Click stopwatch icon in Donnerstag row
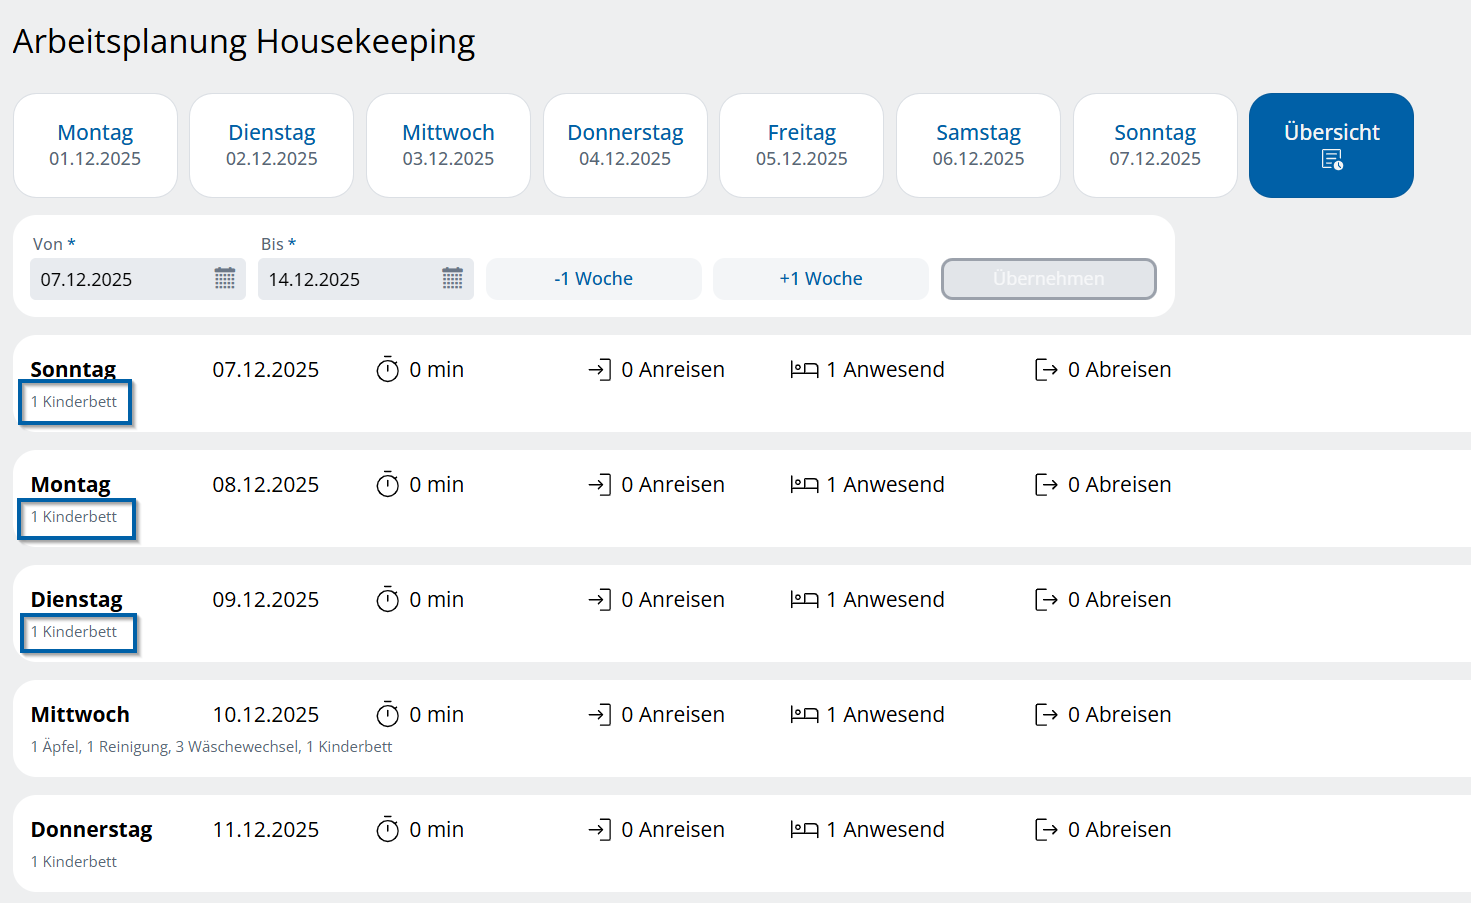Image resolution: width=1471 pixels, height=903 pixels. pos(388,830)
